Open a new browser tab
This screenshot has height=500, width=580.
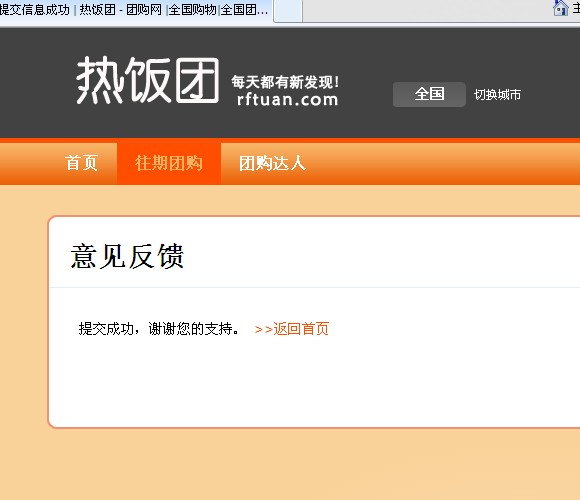point(288,11)
